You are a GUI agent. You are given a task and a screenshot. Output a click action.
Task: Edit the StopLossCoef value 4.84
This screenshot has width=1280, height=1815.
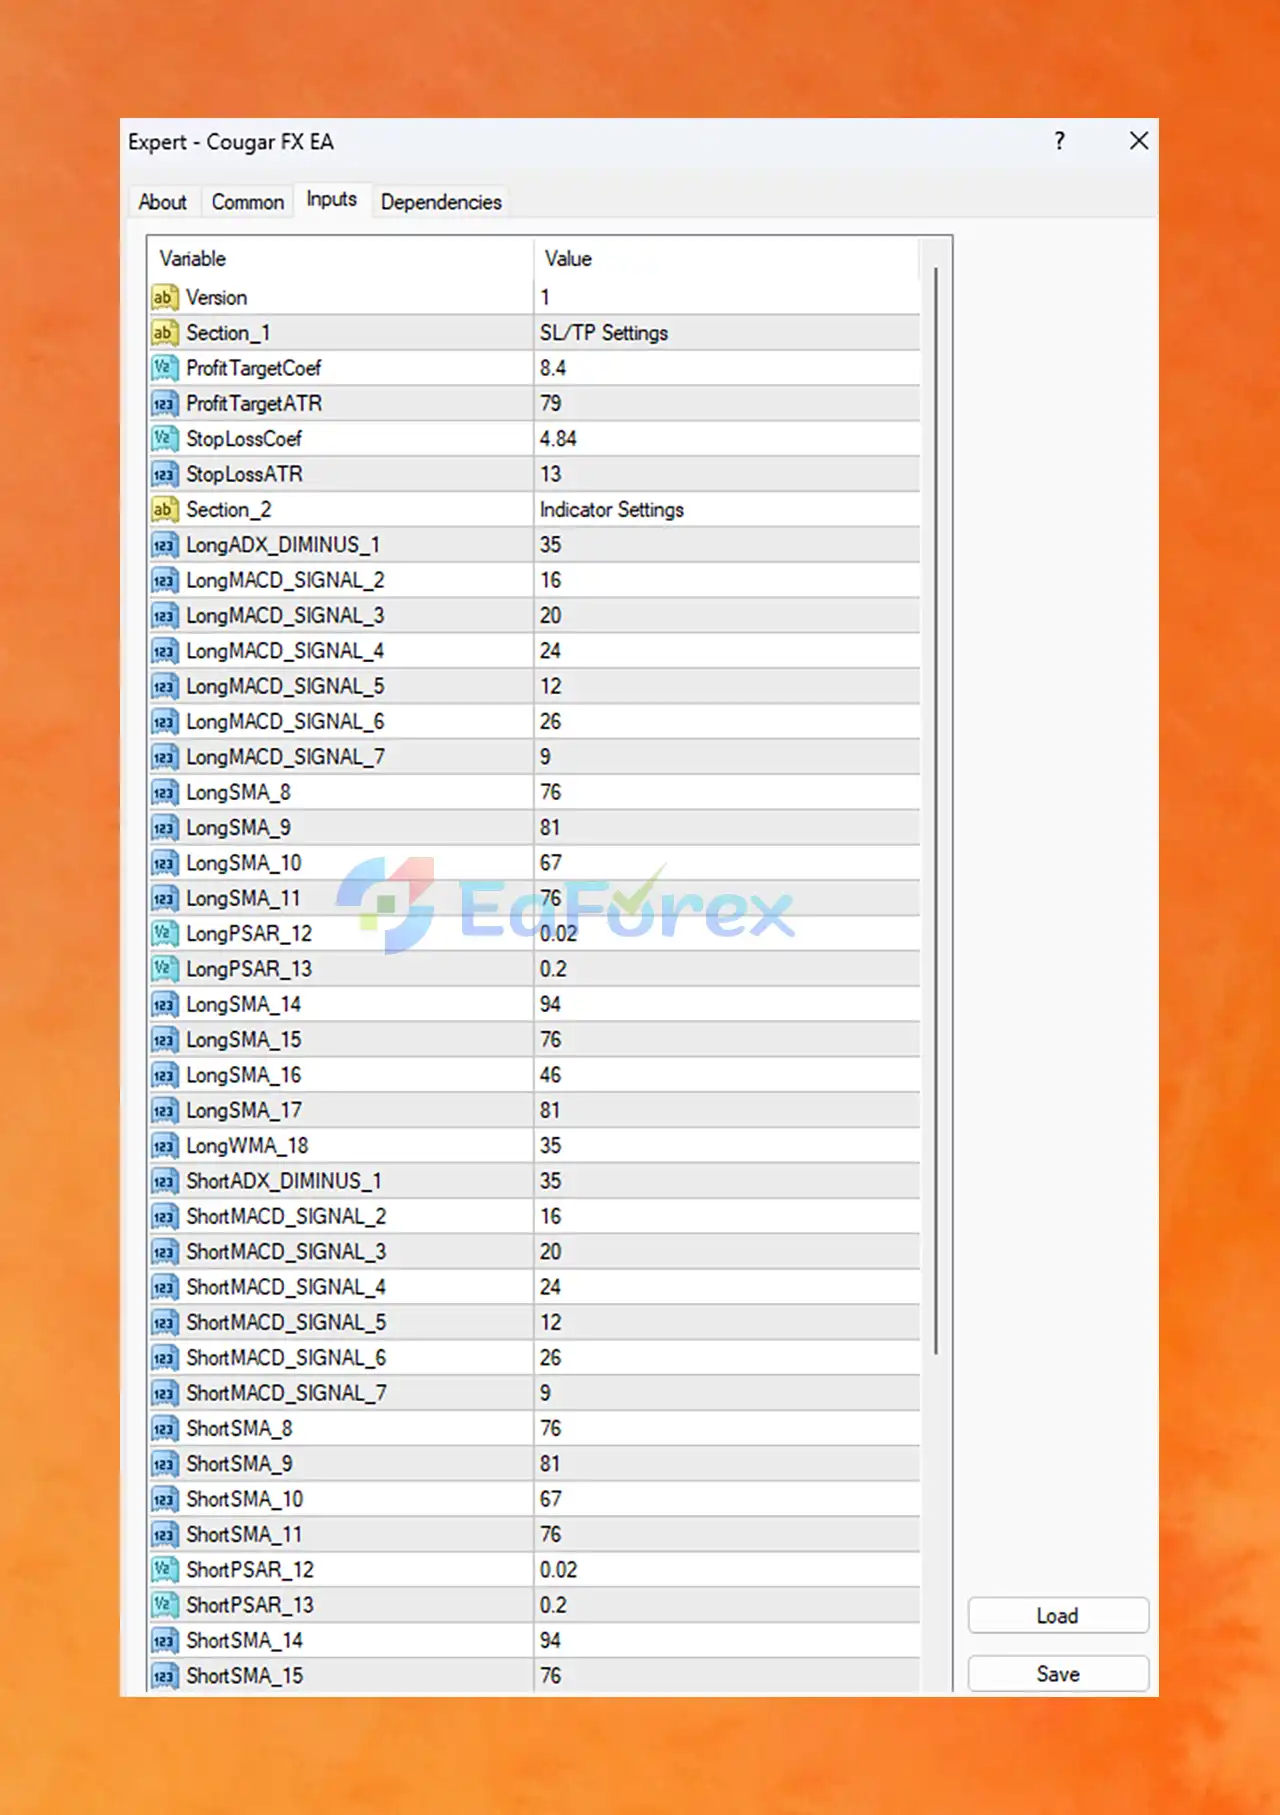click(727, 439)
